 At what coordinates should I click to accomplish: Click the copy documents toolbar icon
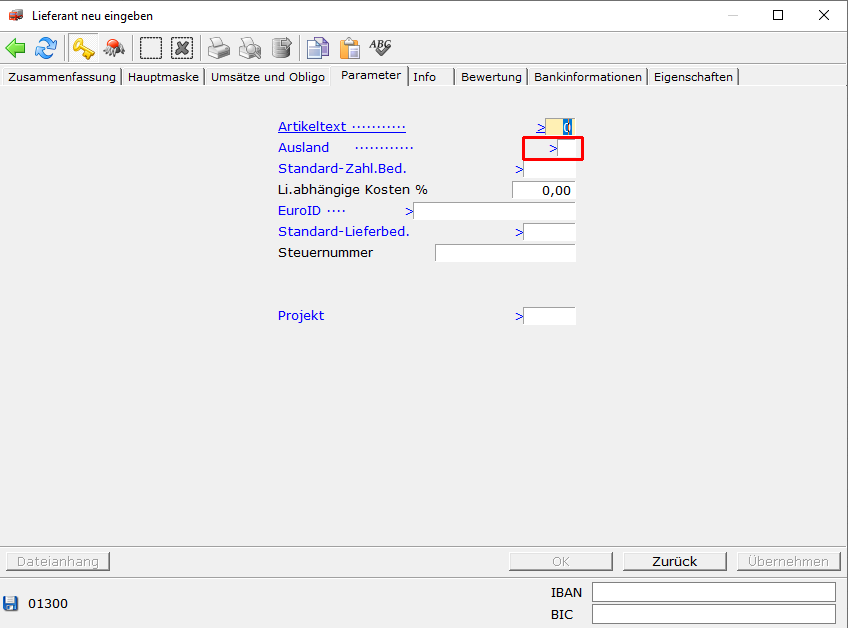coord(318,48)
